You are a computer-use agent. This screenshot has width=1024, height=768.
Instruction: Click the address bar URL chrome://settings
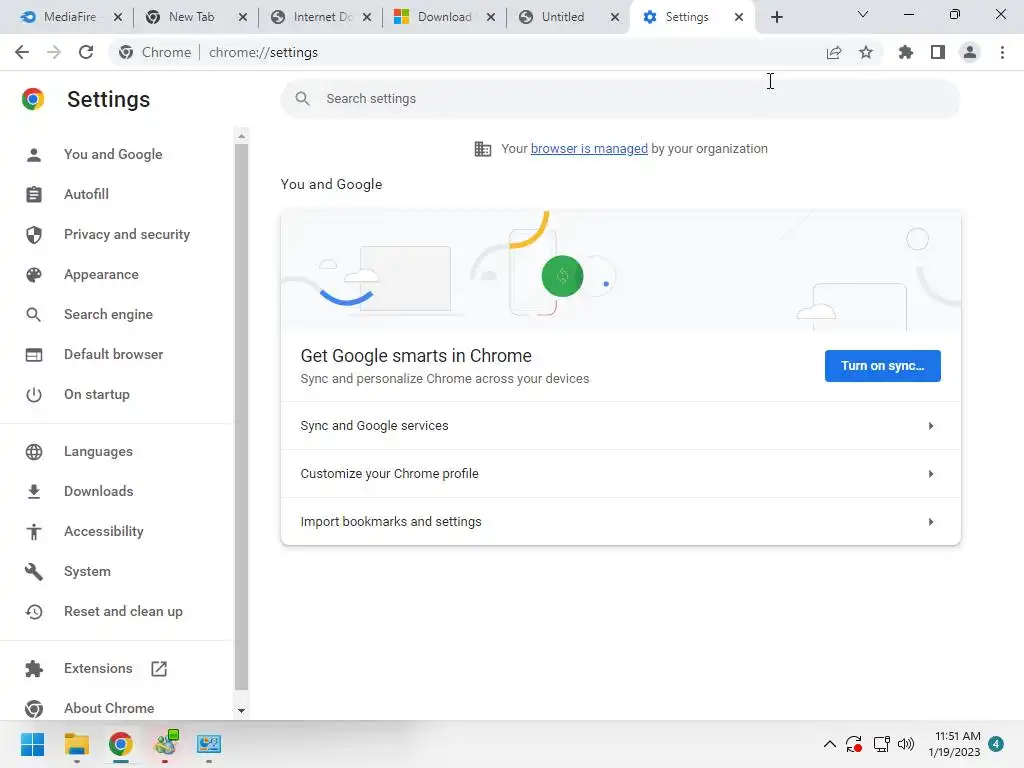pyautogui.click(x=263, y=52)
